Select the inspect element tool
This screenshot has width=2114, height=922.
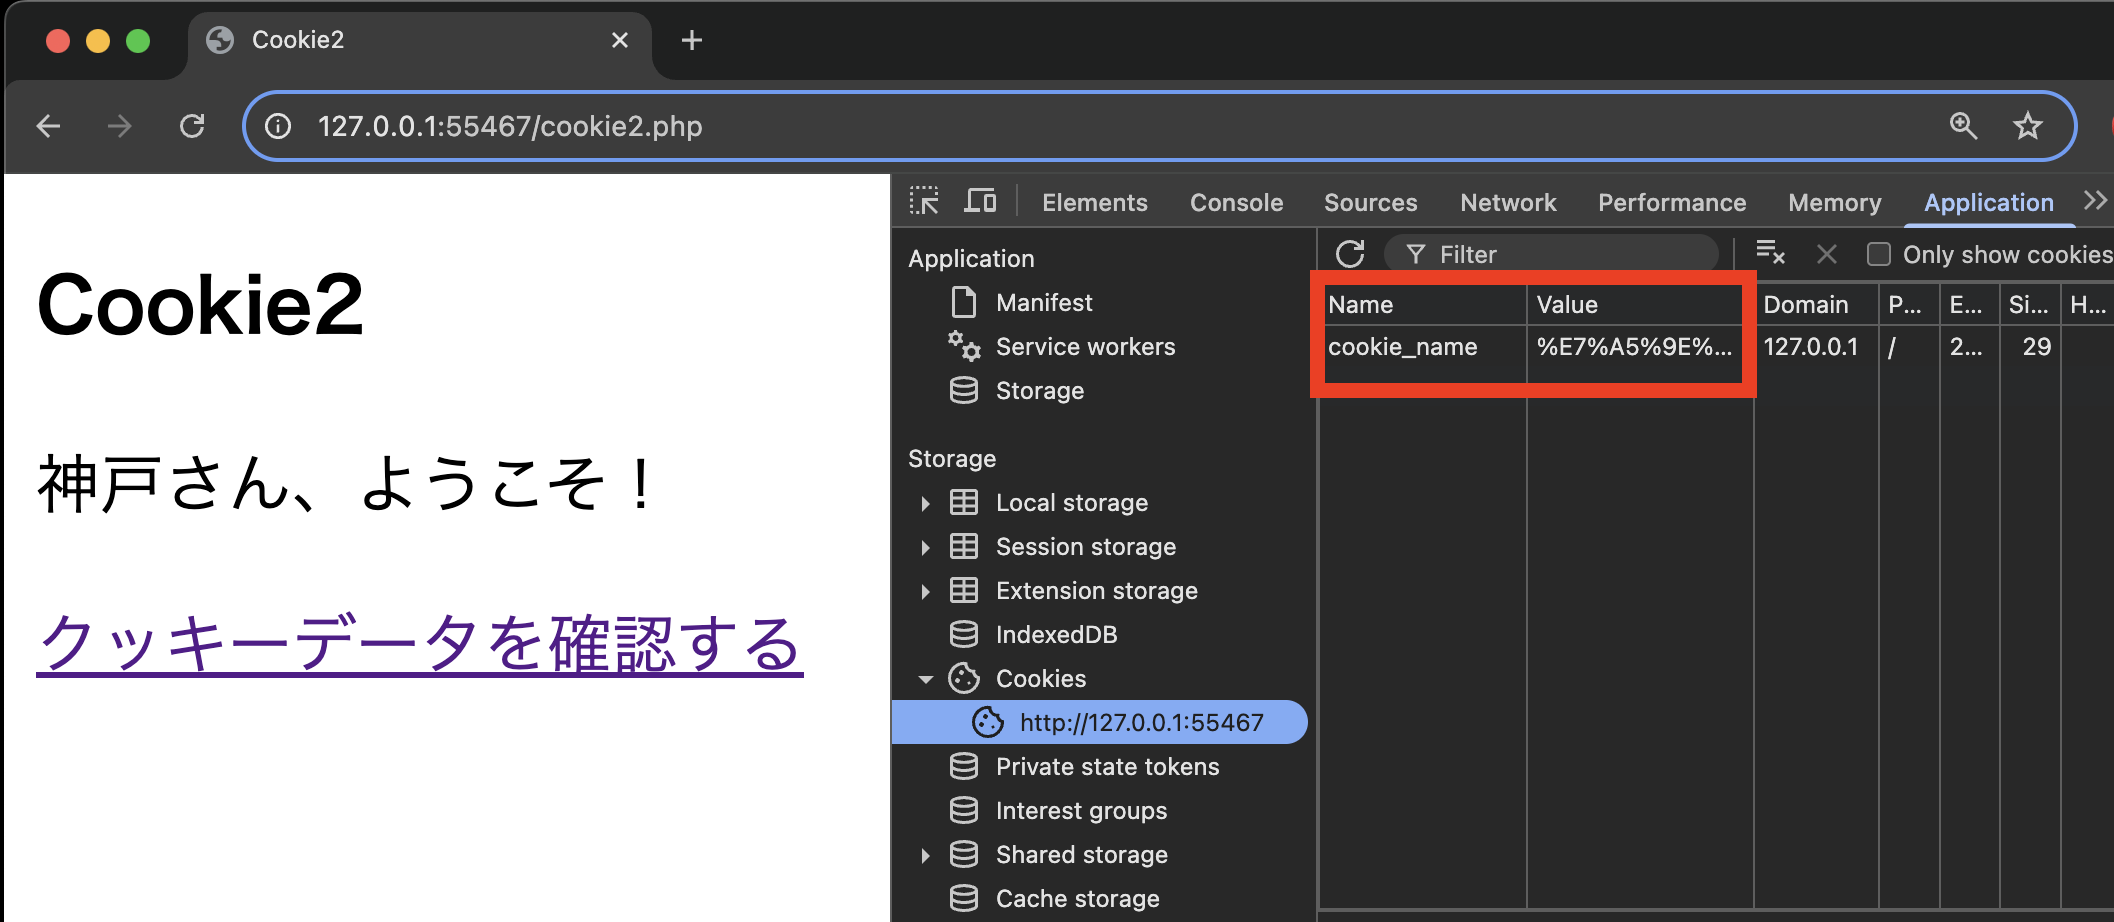(x=924, y=200)
